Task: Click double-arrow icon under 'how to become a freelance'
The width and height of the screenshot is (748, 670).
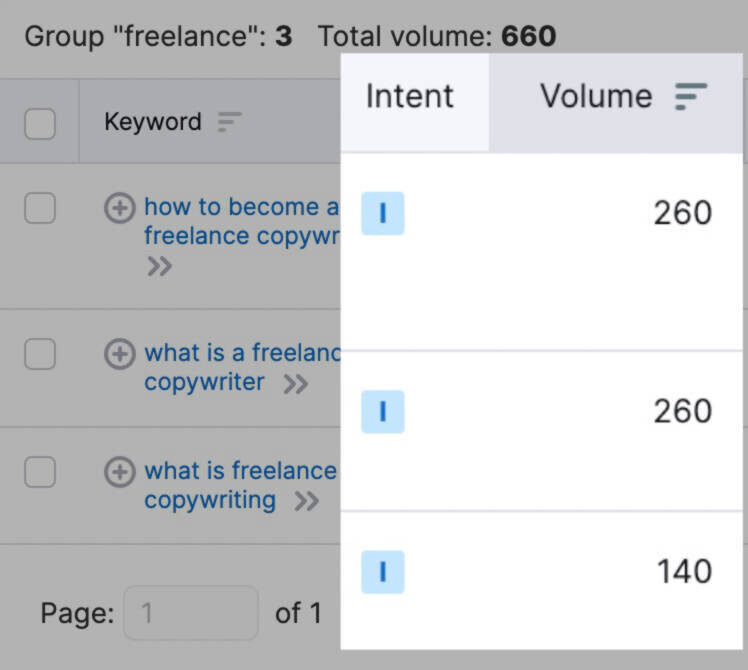Action: coord(159,266)
